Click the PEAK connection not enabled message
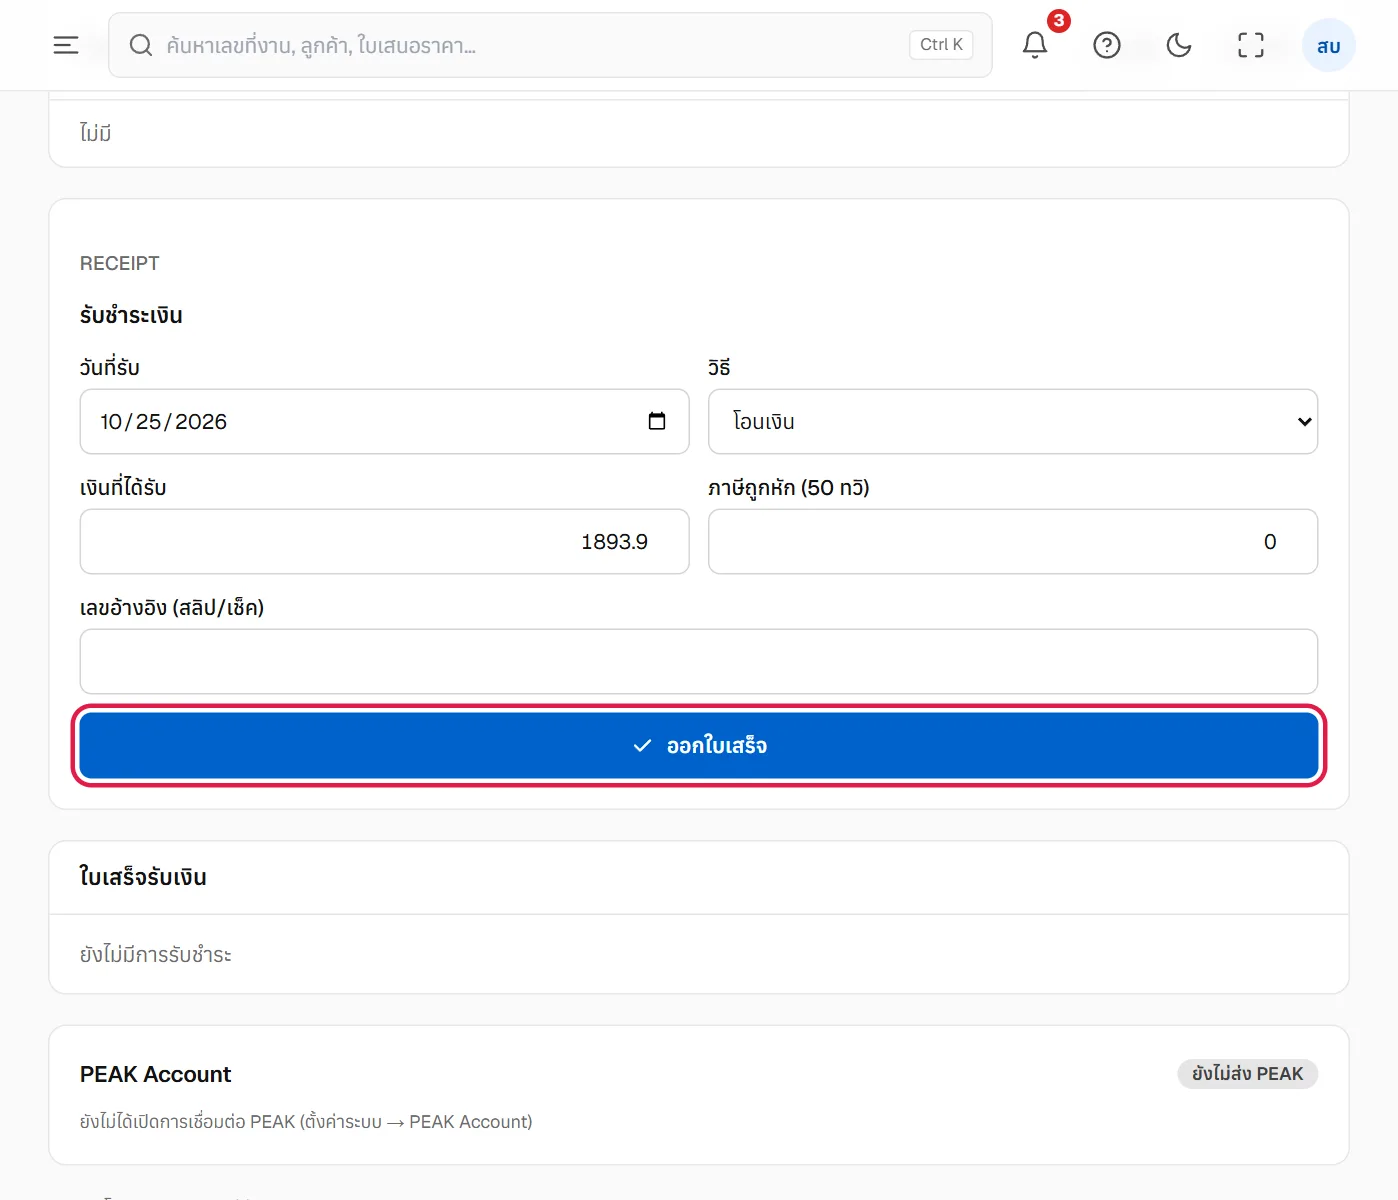 point(306,1122)
